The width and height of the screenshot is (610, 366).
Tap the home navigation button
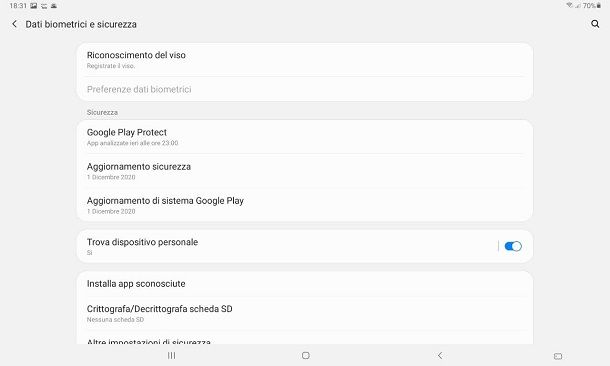306,355
